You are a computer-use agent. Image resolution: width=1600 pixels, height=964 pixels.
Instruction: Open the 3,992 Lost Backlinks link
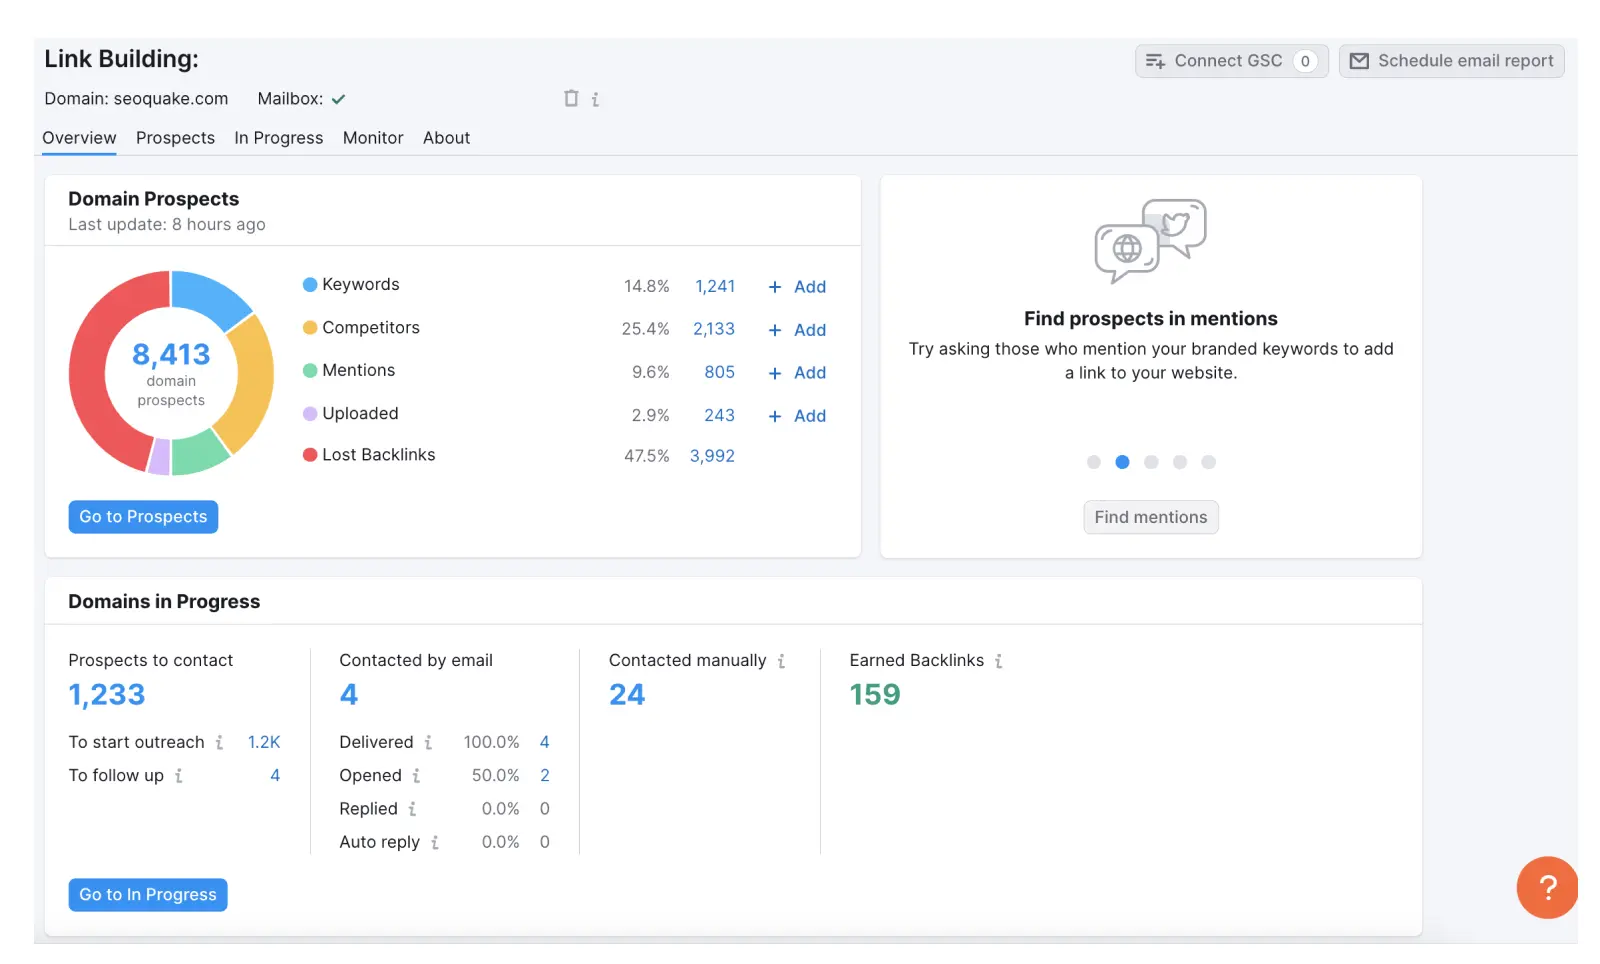pyautogui.click(x=711, y=455)
